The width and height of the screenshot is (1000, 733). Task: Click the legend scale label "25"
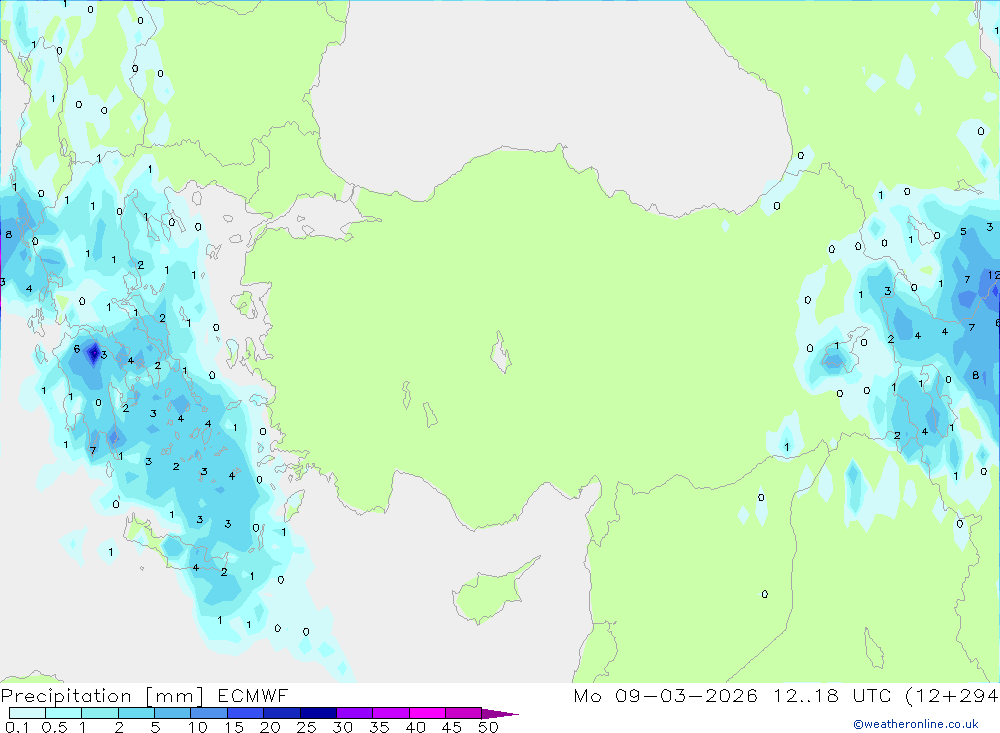pos(306,727)
